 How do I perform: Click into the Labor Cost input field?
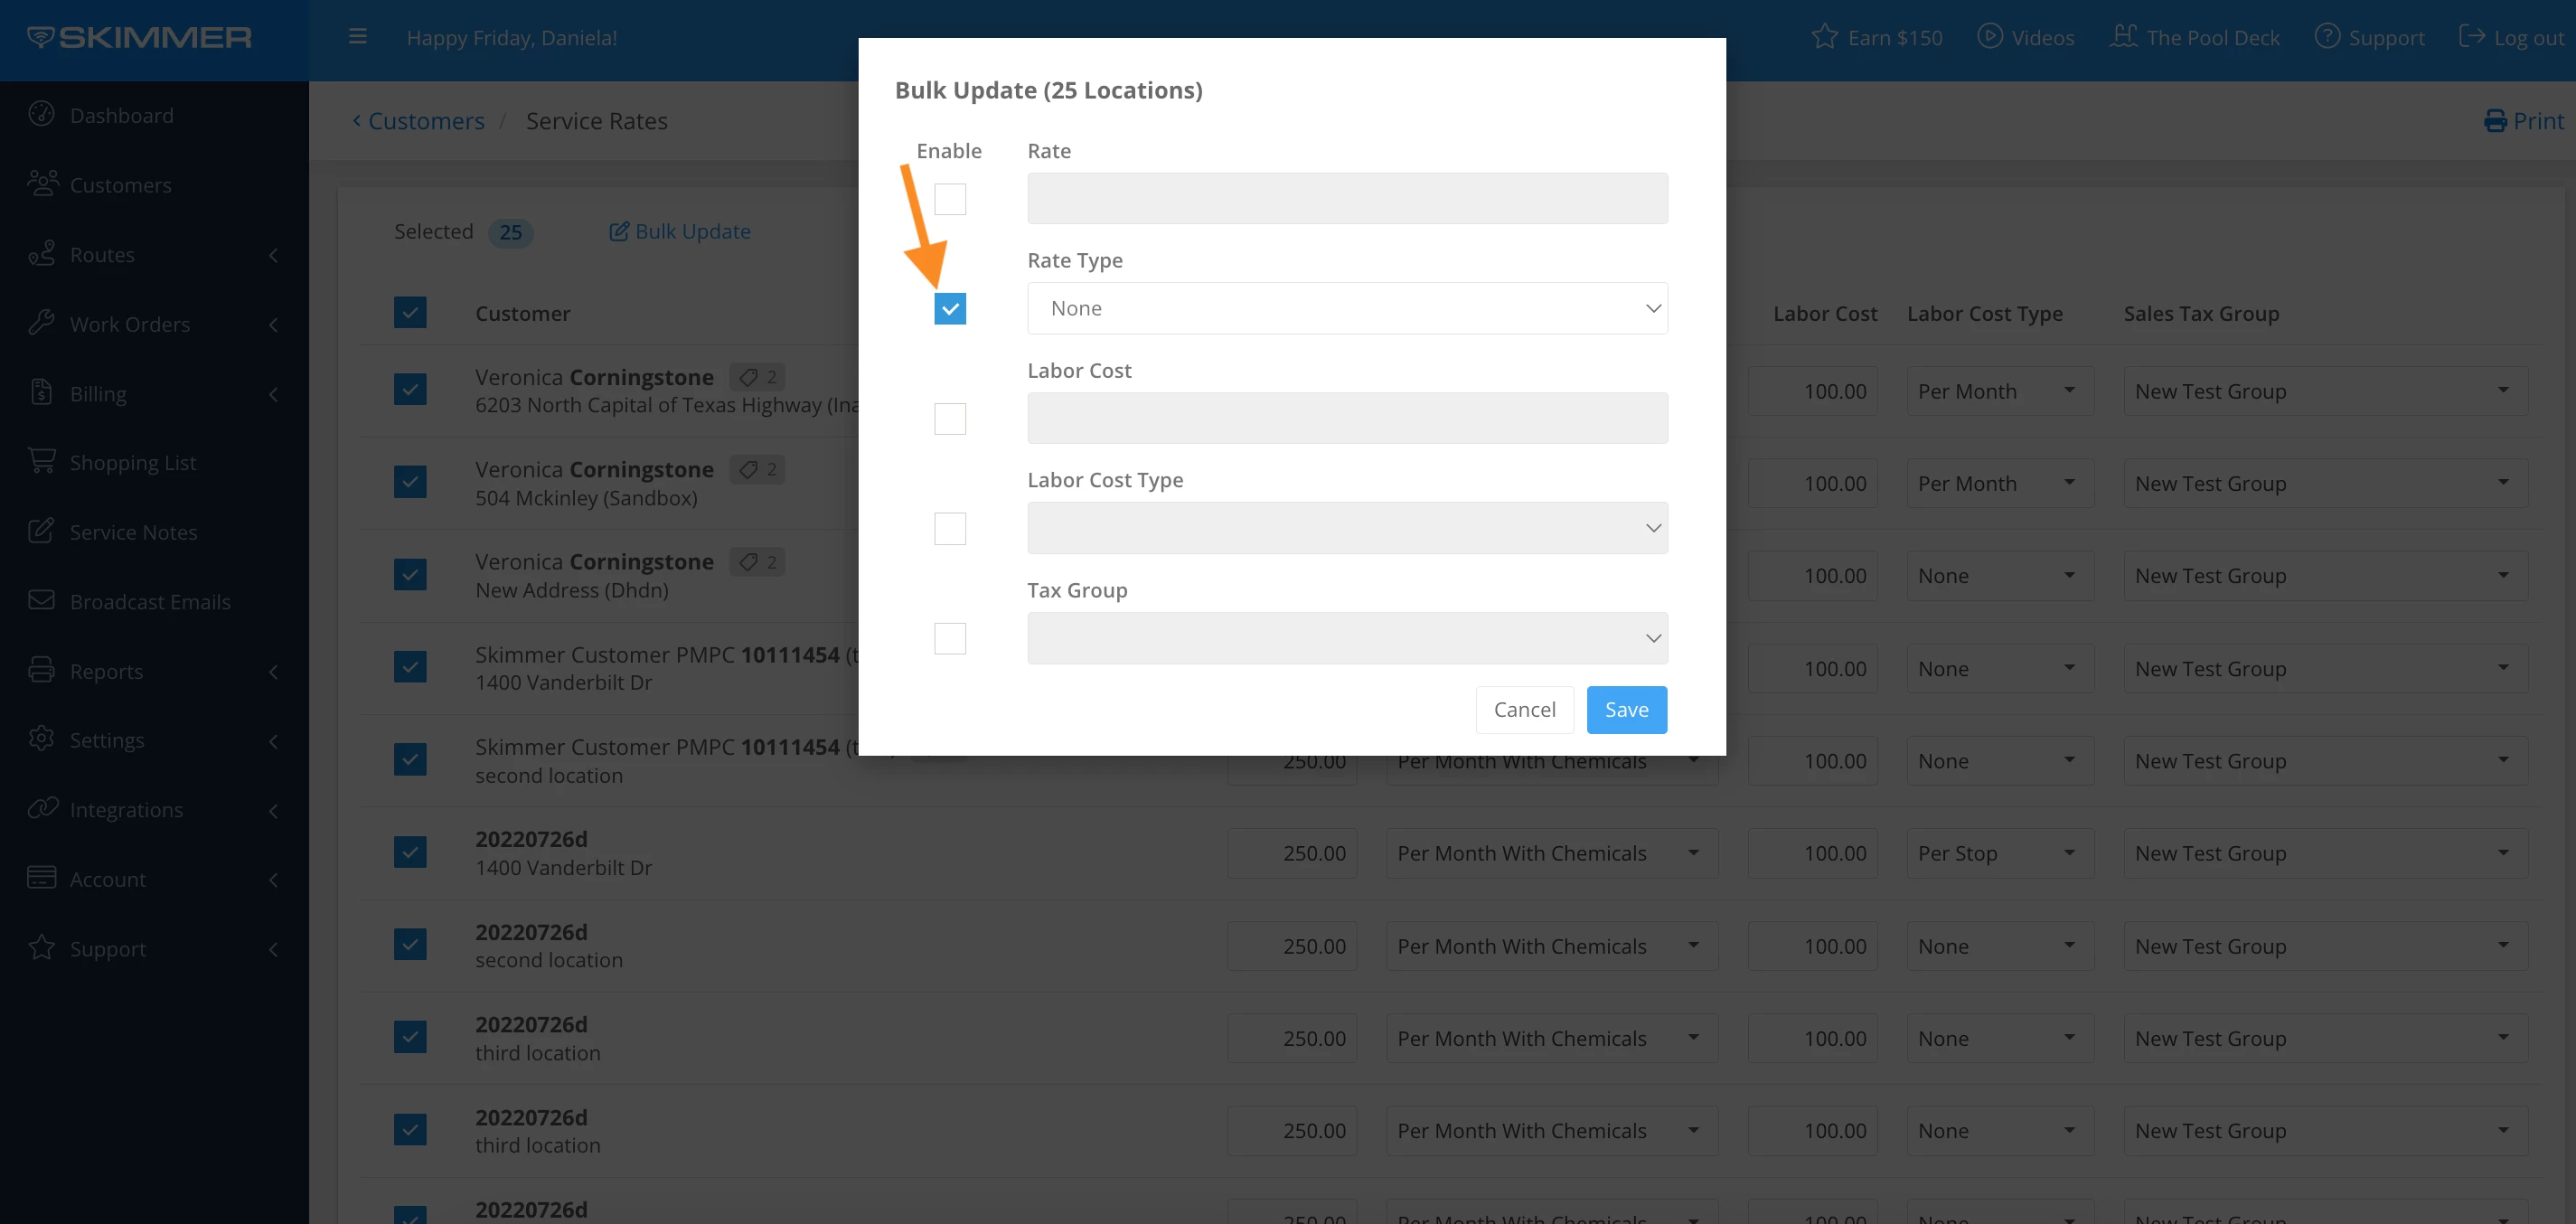(x=1346, y=418)
